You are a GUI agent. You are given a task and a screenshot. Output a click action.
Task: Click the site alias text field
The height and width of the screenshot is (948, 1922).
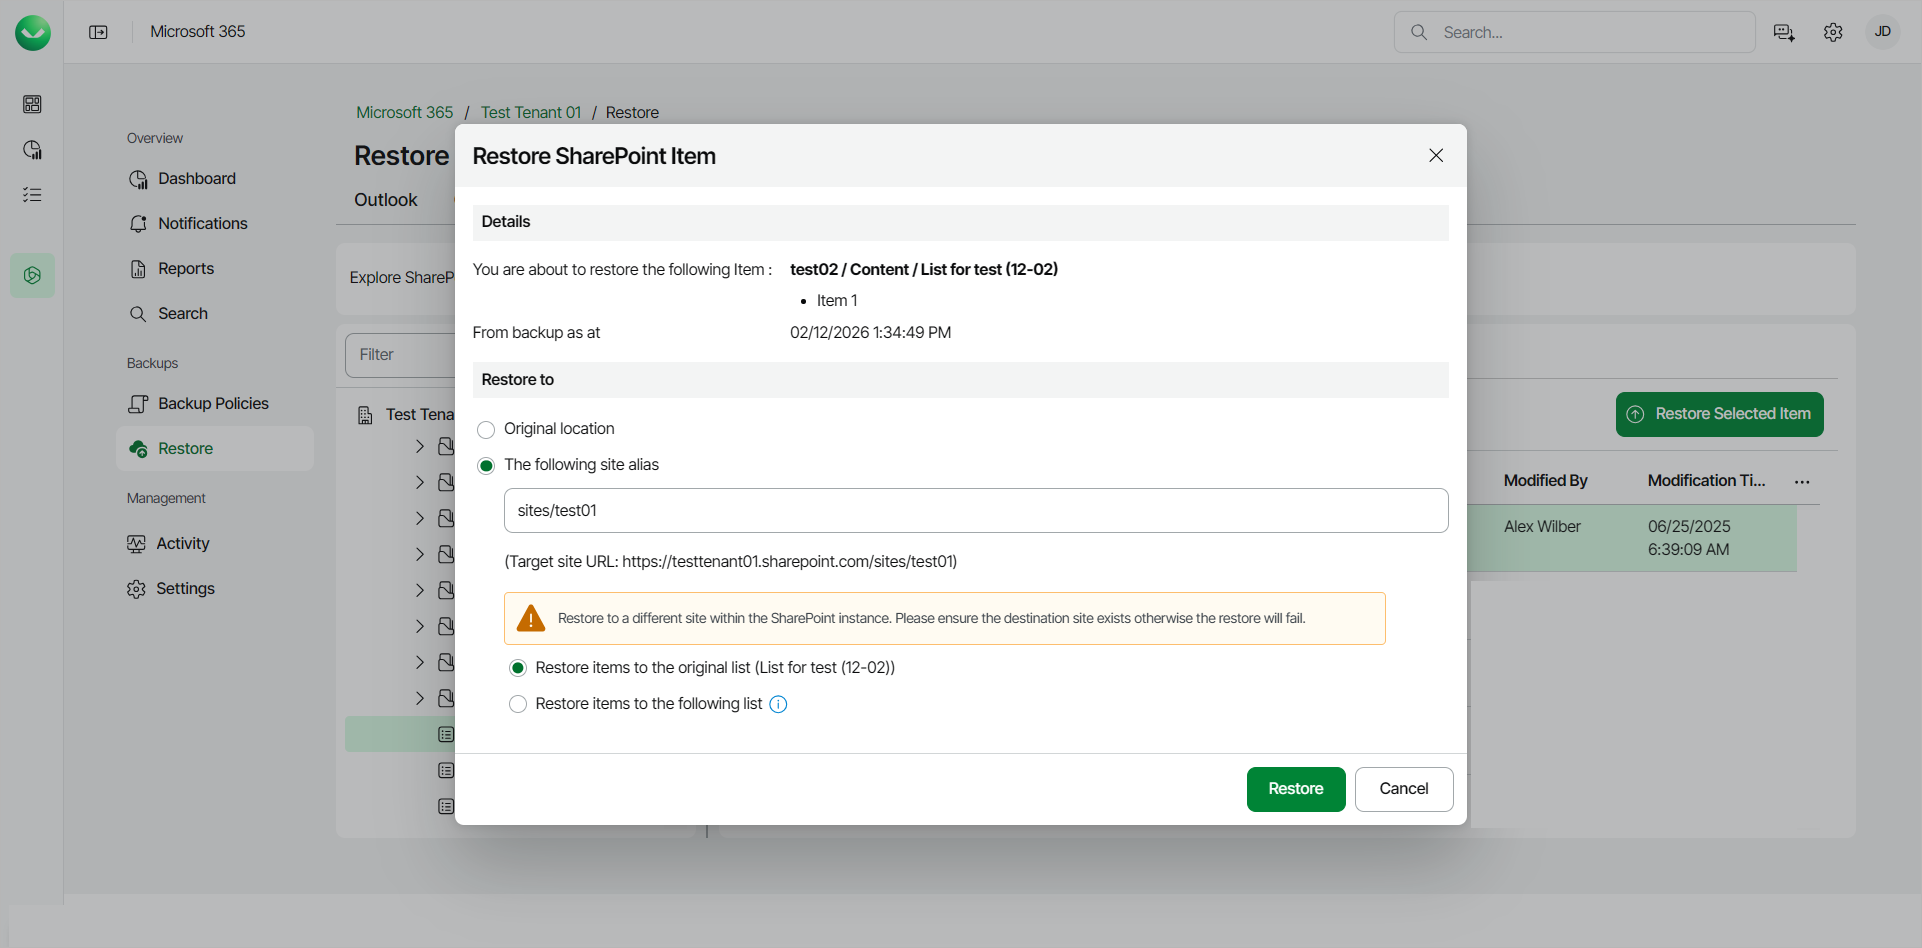pos(975,510)
